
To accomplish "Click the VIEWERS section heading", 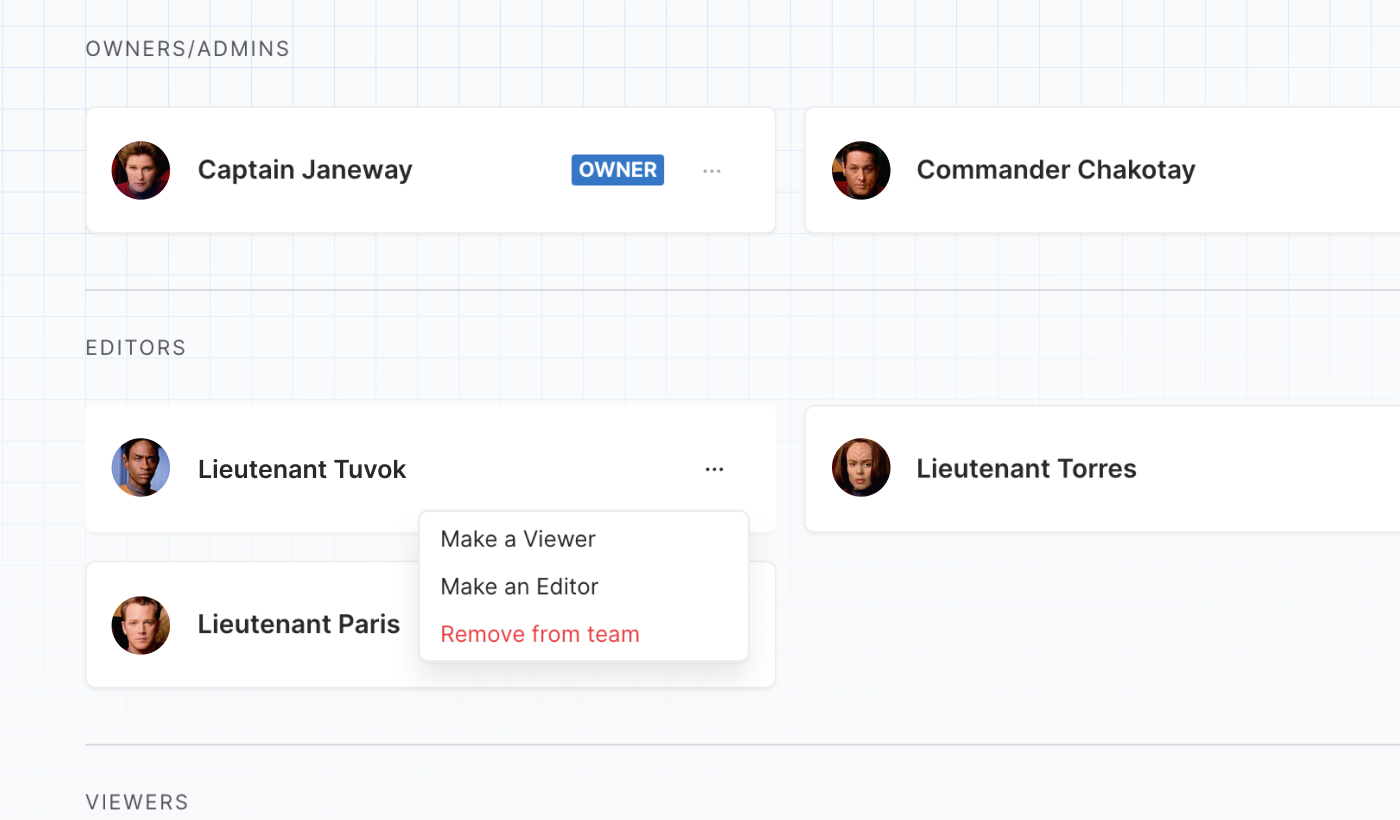I will coord(137,802).
